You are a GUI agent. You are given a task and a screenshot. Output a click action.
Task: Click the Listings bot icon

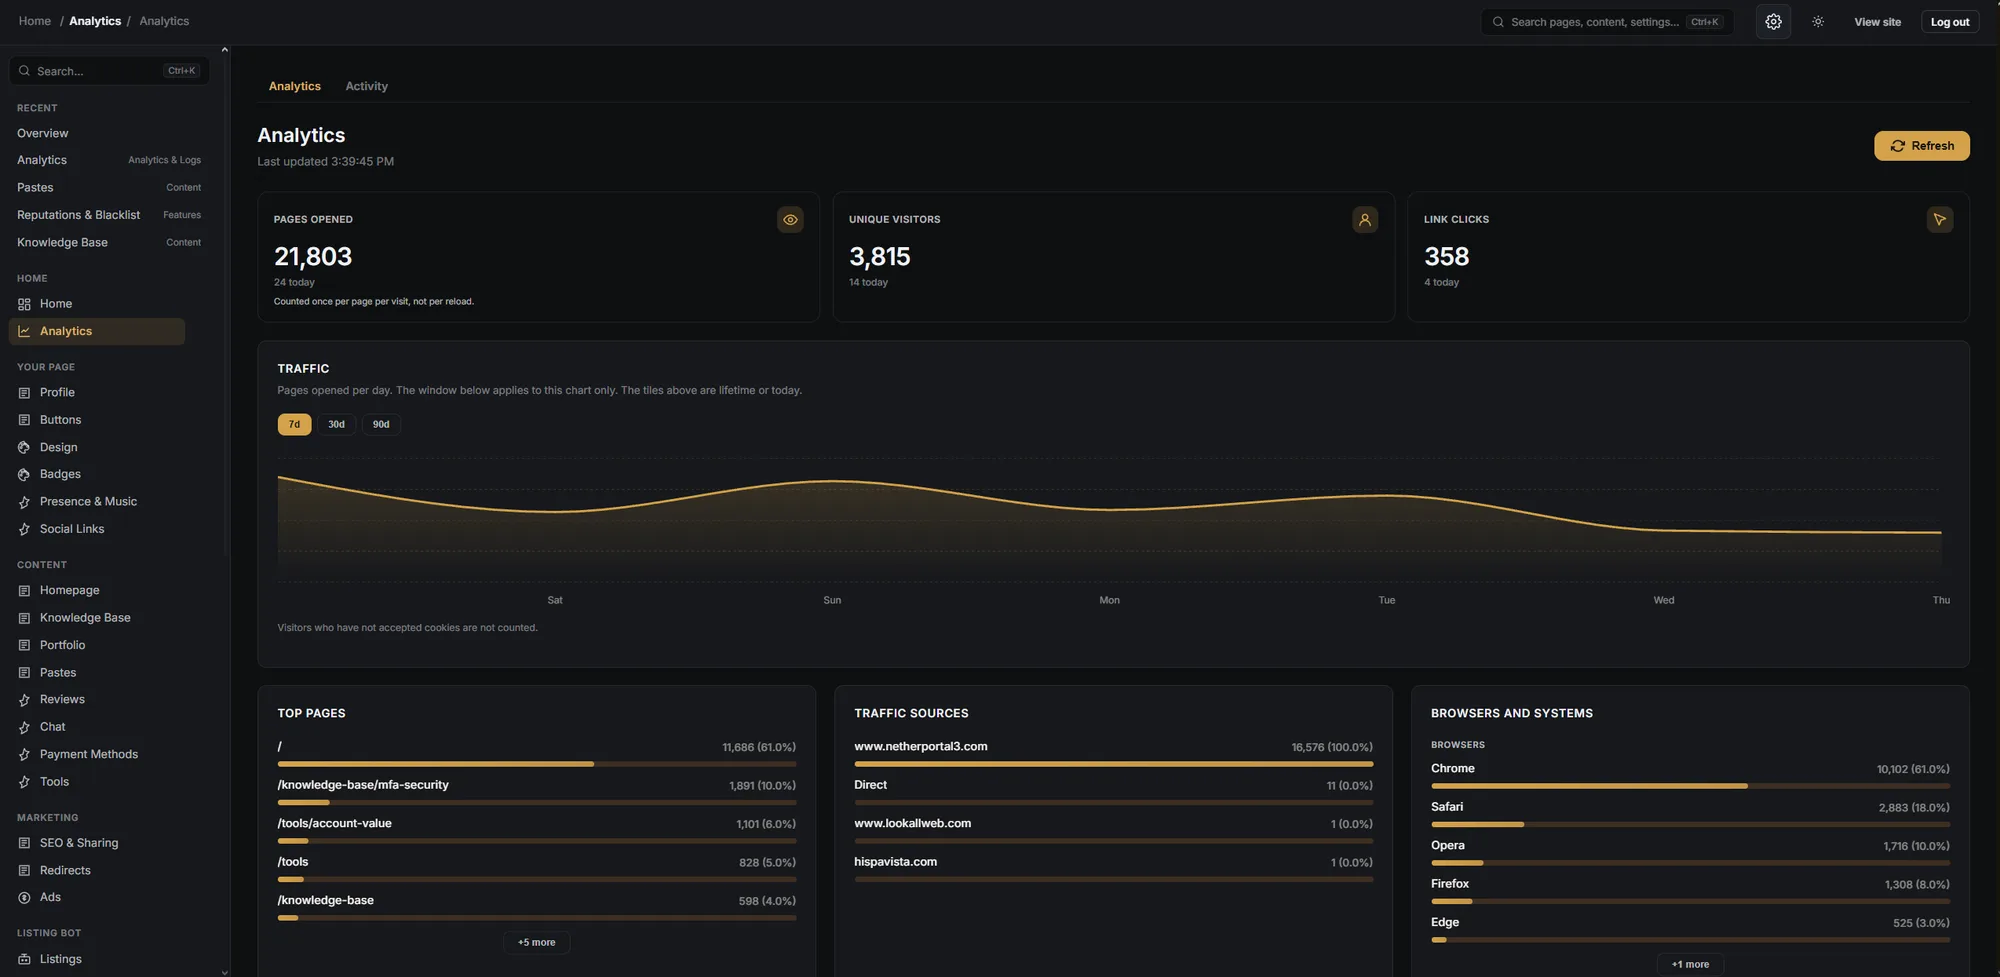(24, 959)
